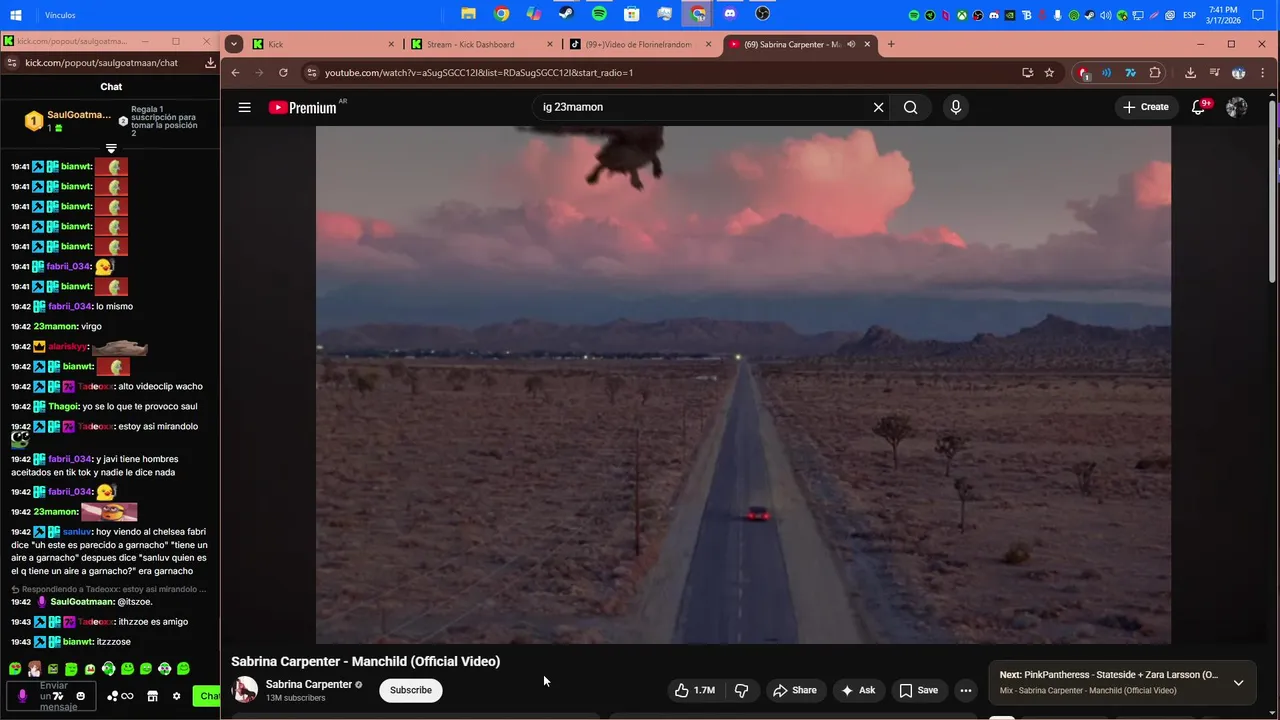Open the Kick chat shop icon
The height and width of the screenshot is (720, 1280).
(152, 696)
